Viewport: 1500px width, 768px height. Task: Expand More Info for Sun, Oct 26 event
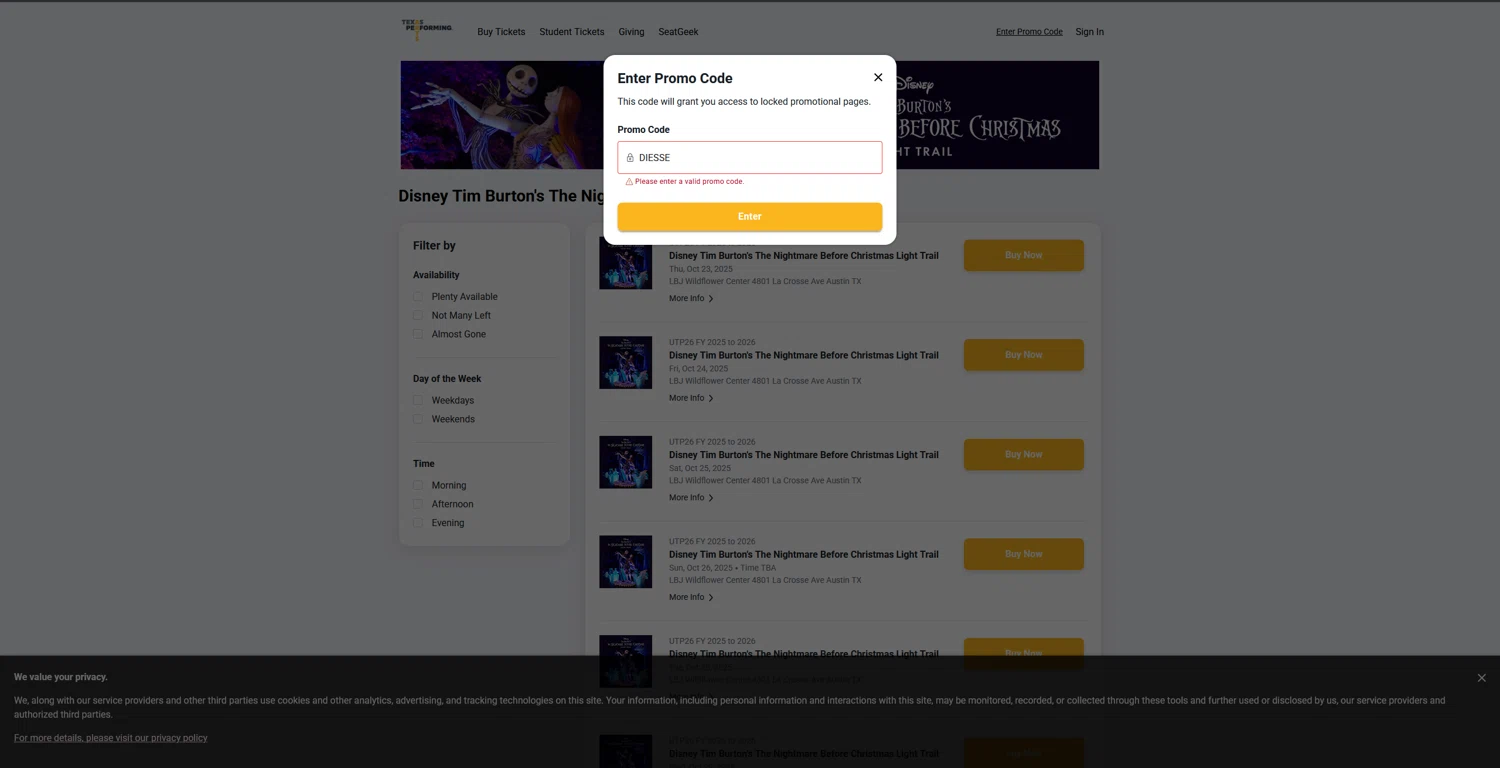[691, 598]
